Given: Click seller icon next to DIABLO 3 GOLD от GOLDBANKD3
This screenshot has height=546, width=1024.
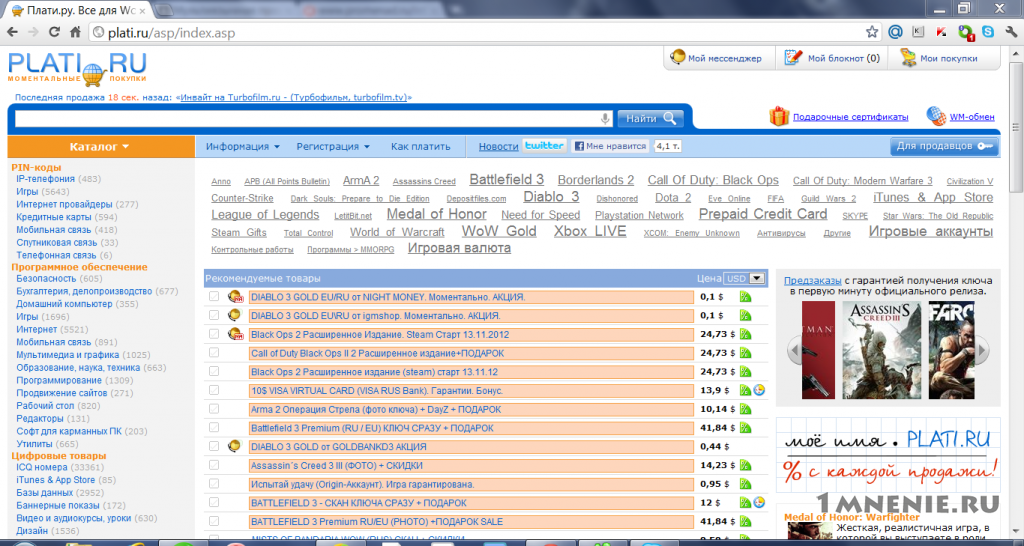Looking at the screenshot, I should (235, 447).
